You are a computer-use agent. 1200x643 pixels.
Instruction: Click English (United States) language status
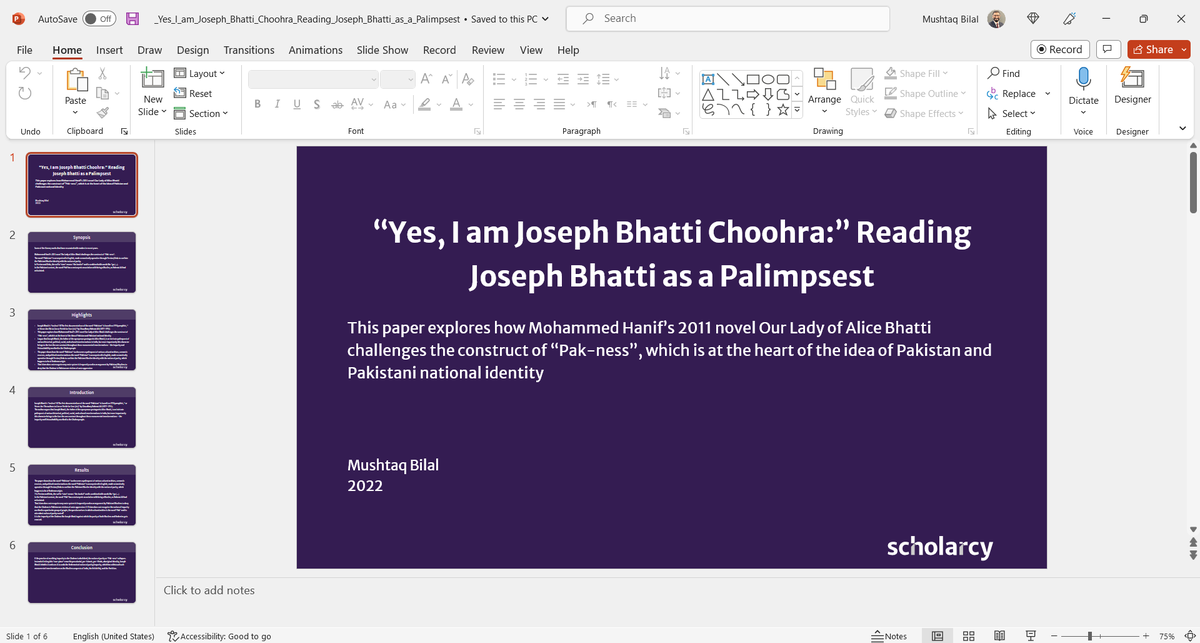click(x=114, y=636)
